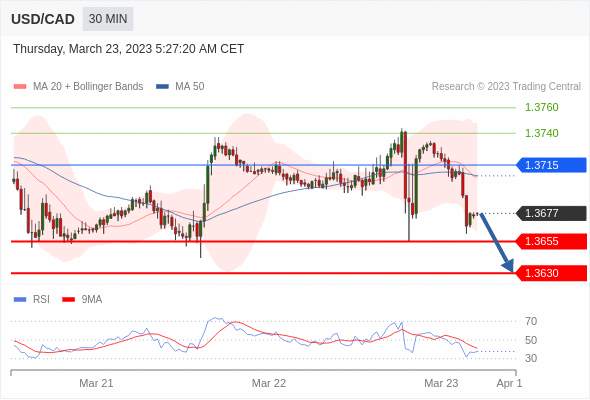
Task: Click the red 1.3630 support price tag
Action: click(552, 273)
